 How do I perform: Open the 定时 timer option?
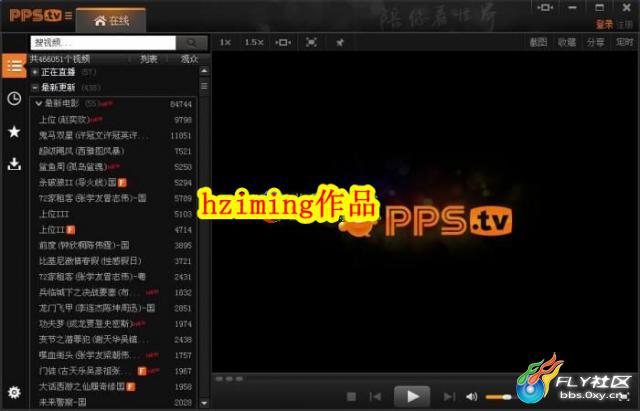[624, 42]
